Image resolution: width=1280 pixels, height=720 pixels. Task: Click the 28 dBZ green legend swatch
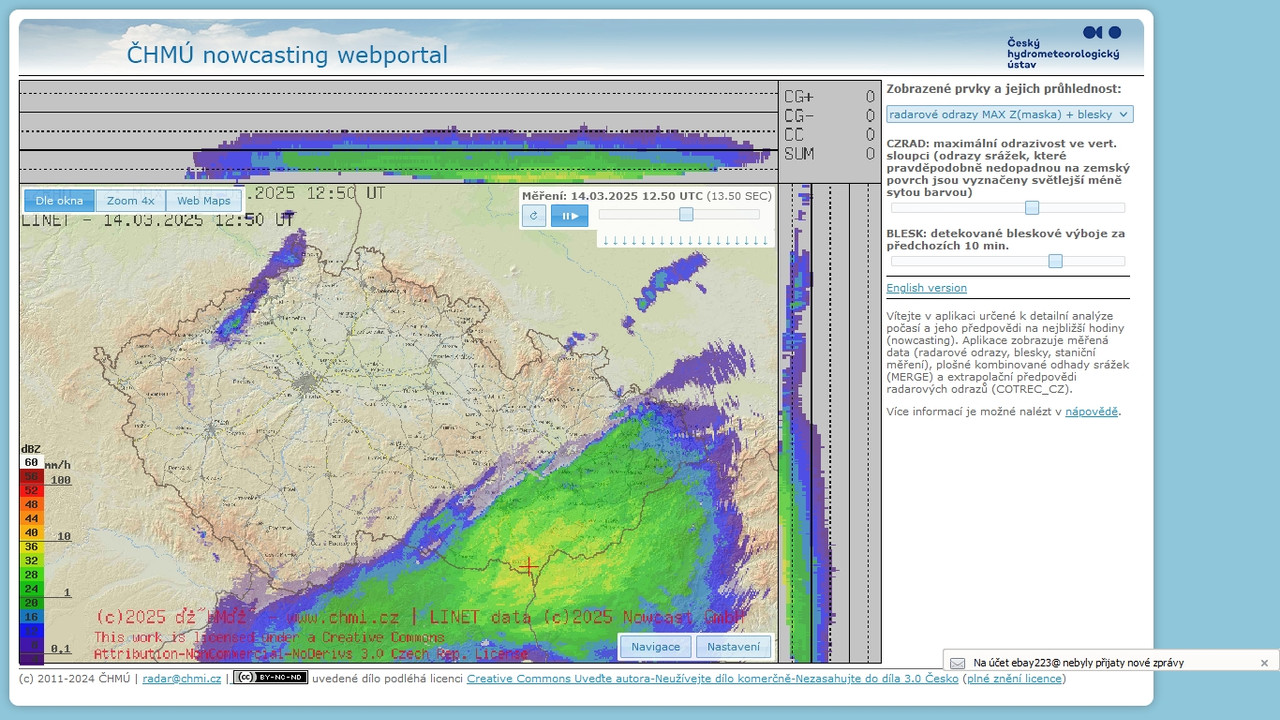coord(31,575)
